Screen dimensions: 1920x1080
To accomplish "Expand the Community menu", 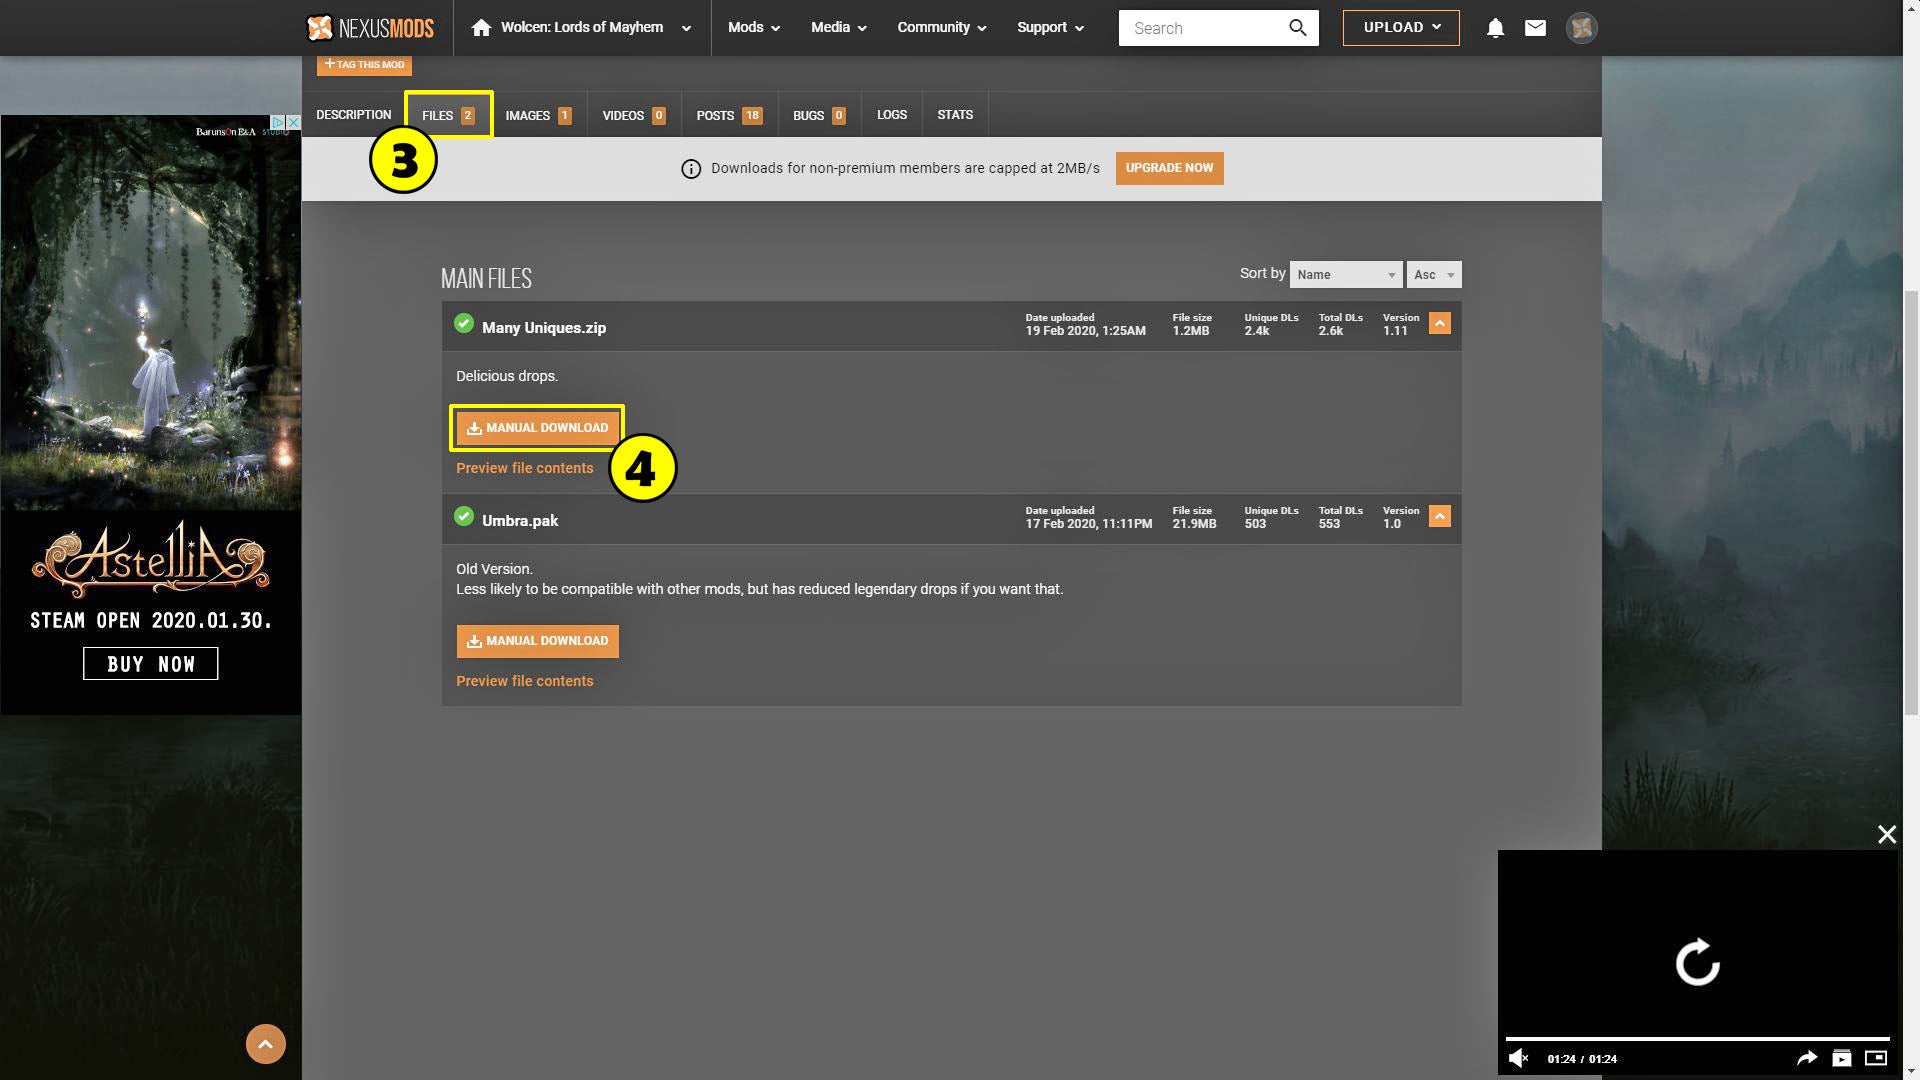I will pyautogui.click(x=941, y=28).
